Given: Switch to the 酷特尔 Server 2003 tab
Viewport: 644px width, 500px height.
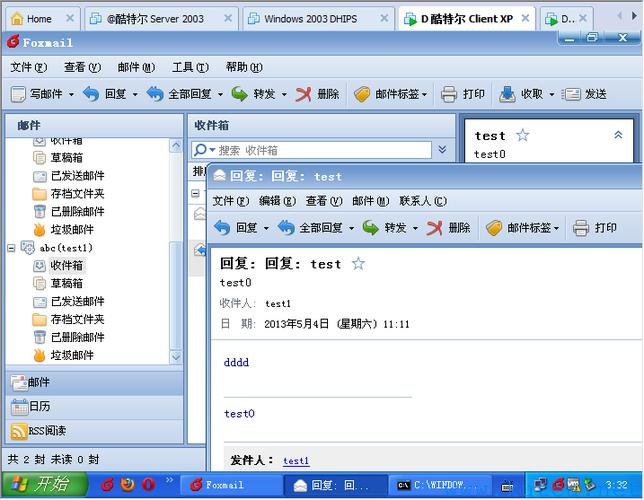Looking at the screenshot, I should coord(161,19).
